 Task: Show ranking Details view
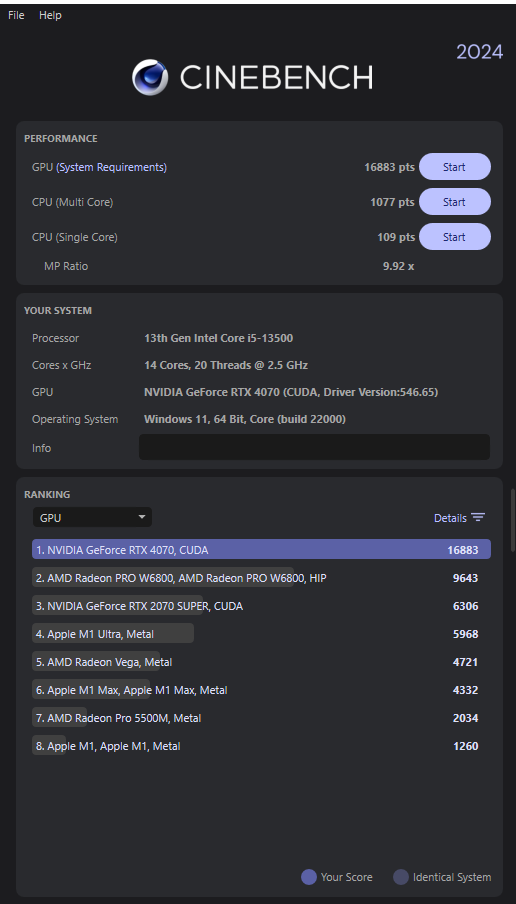tap(450, 518)
